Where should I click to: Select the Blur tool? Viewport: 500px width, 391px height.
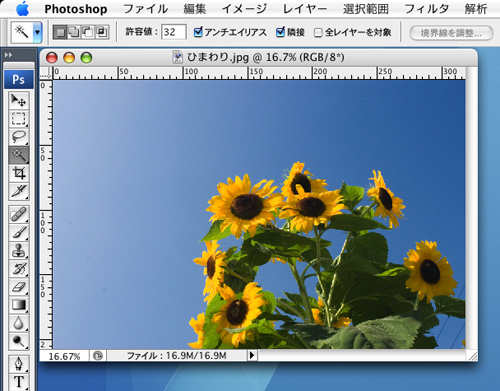click(x=18, y=323)
